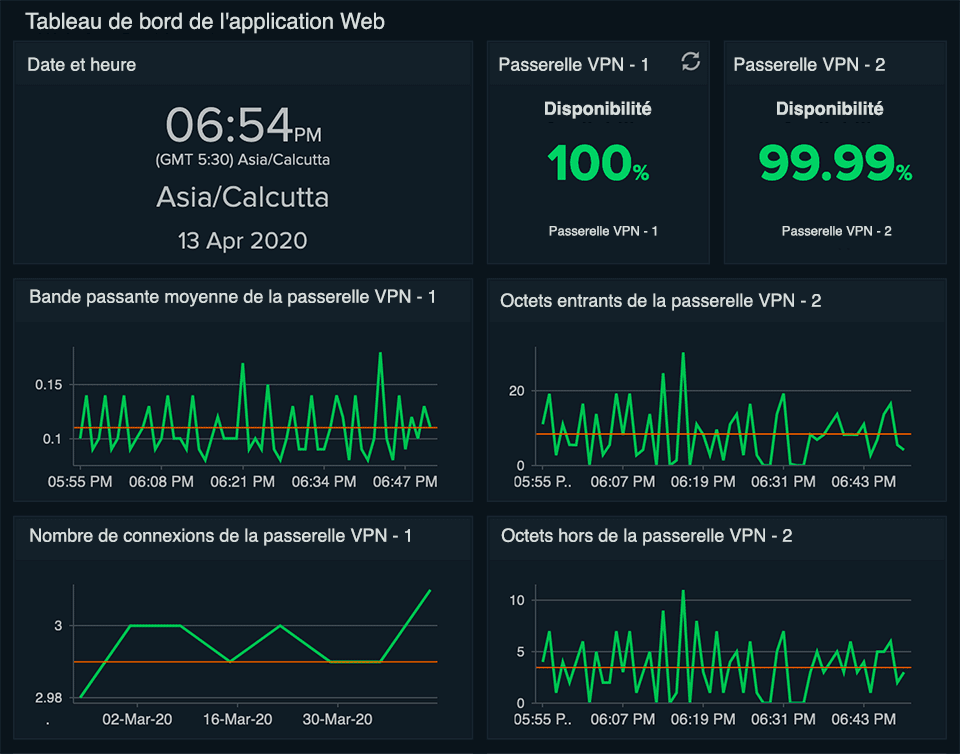The height and width of the screenshot is (754, 960).
Task: Open the Tableau de bord de l'application Web title
Action: click(207, 20)
